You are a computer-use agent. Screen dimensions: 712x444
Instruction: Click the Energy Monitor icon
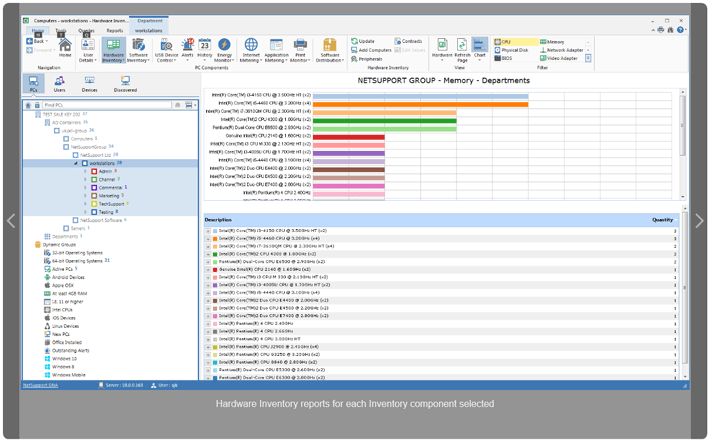pos(224,50)
